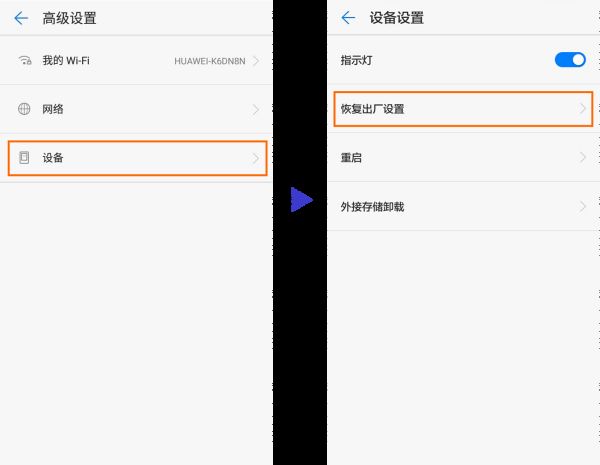Expand the 我的 Wi-Fi chevron
600x465 pixels.
(256, 61)
